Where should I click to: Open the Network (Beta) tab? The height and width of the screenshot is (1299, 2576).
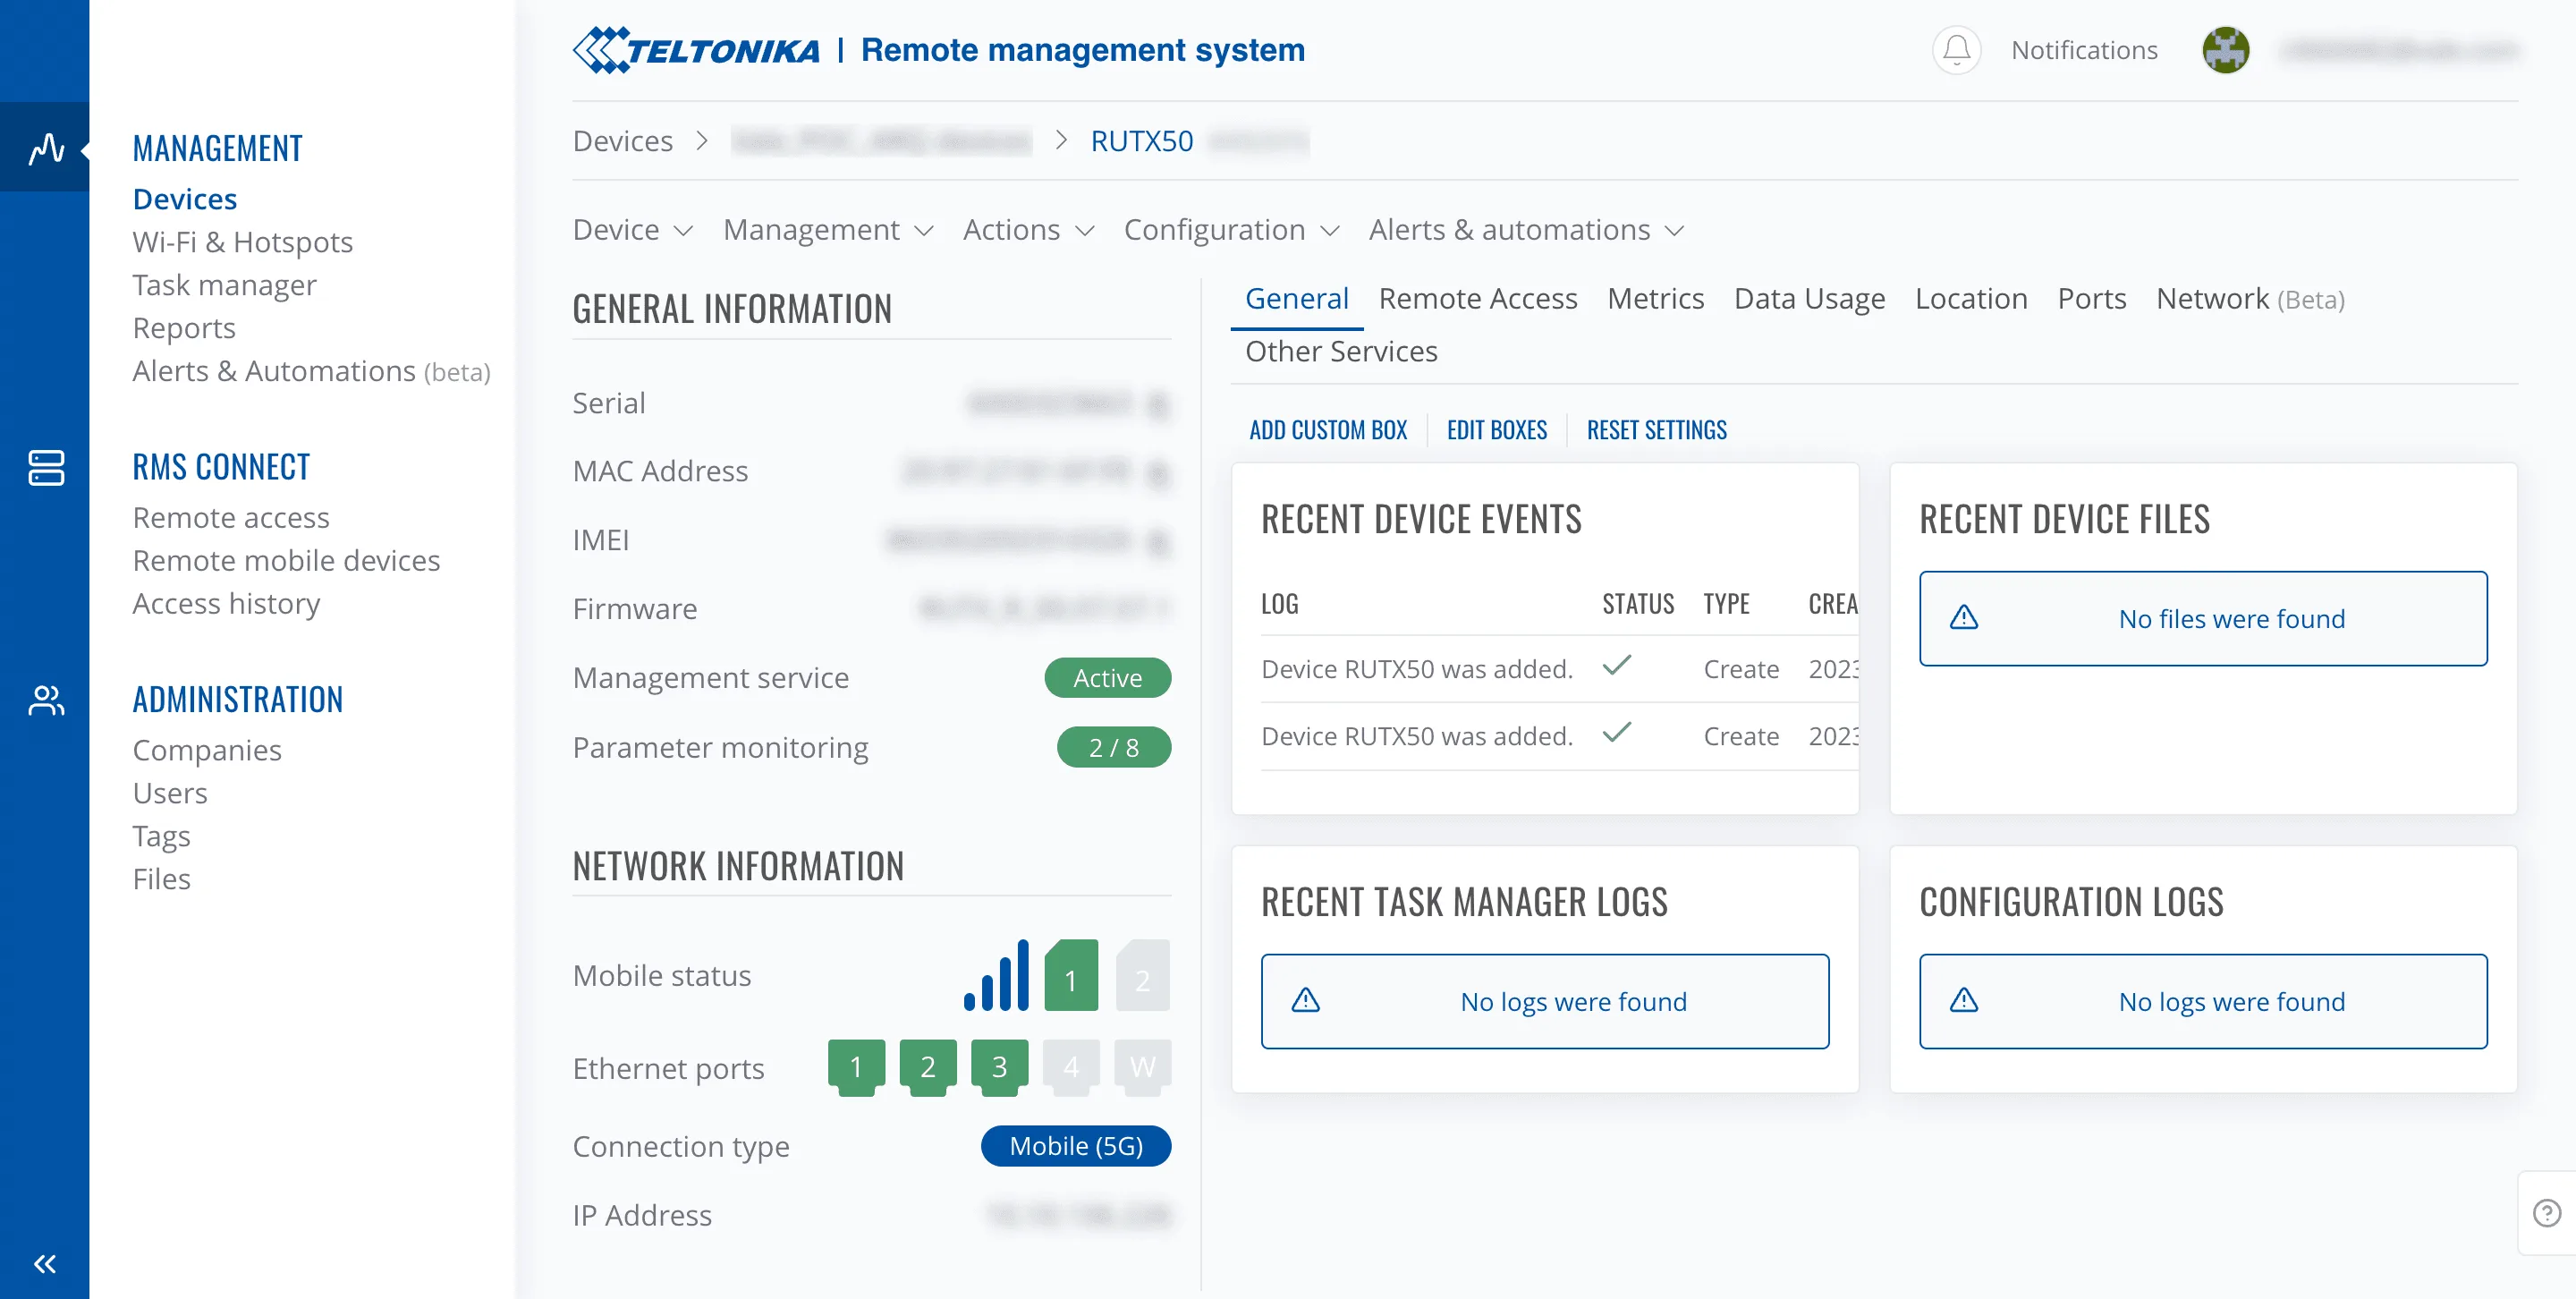(x=2250, y=299)
